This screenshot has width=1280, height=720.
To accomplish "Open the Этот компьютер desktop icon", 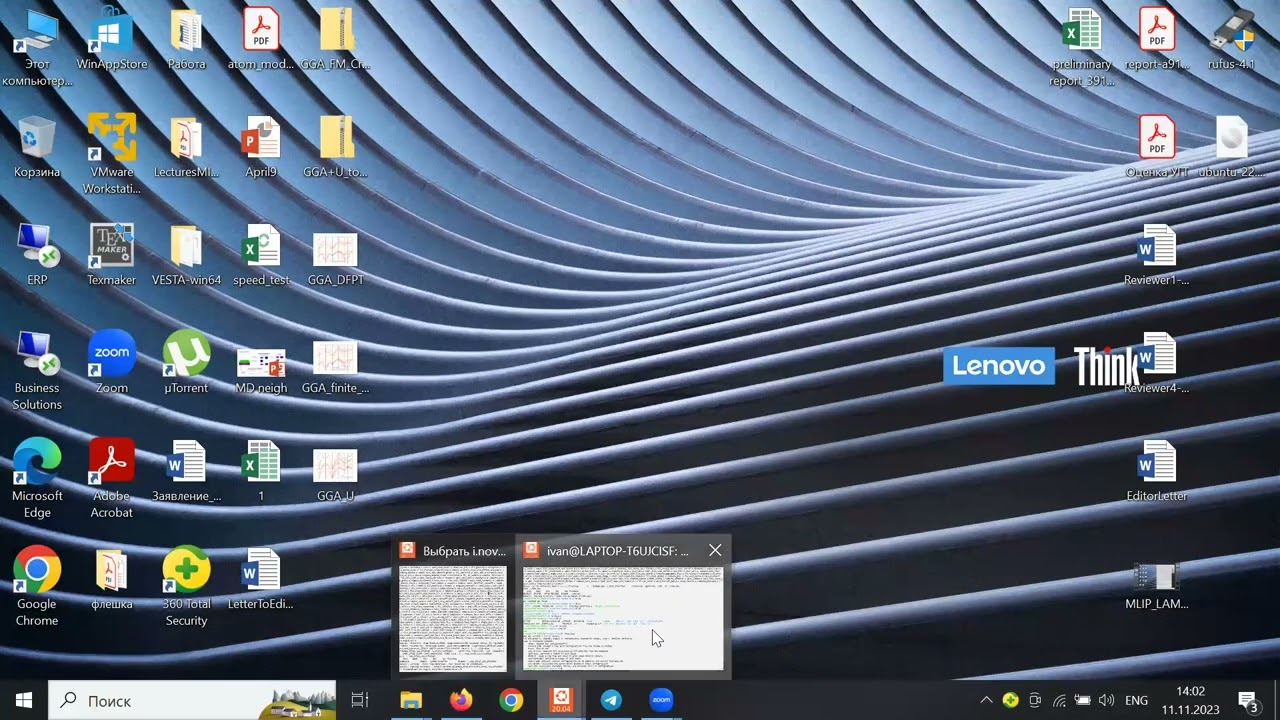I will coord(37,48).
